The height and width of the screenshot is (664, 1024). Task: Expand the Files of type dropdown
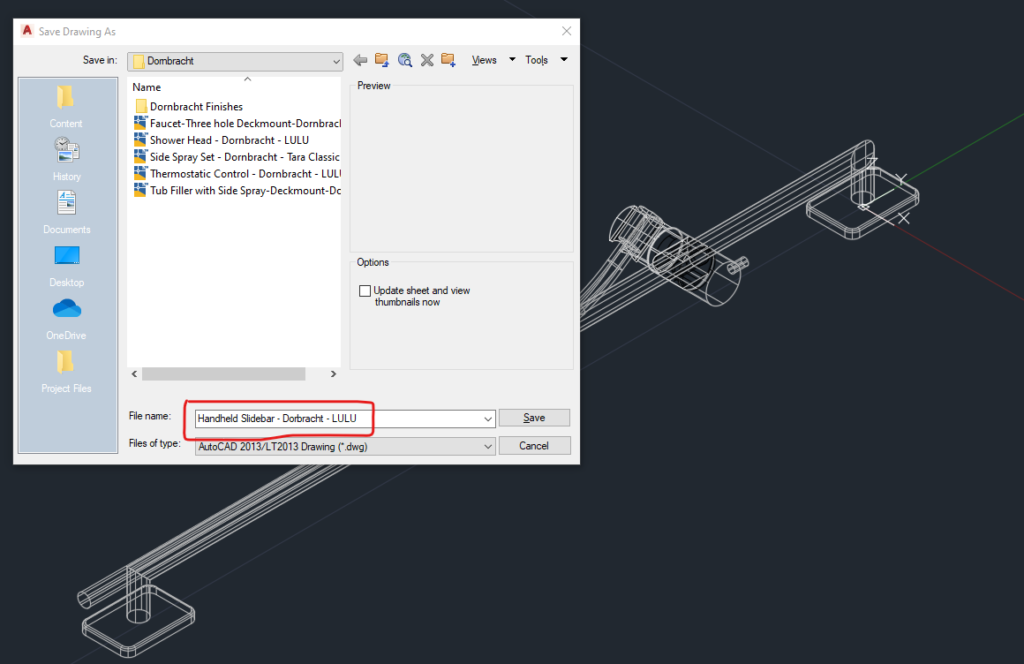488,447
